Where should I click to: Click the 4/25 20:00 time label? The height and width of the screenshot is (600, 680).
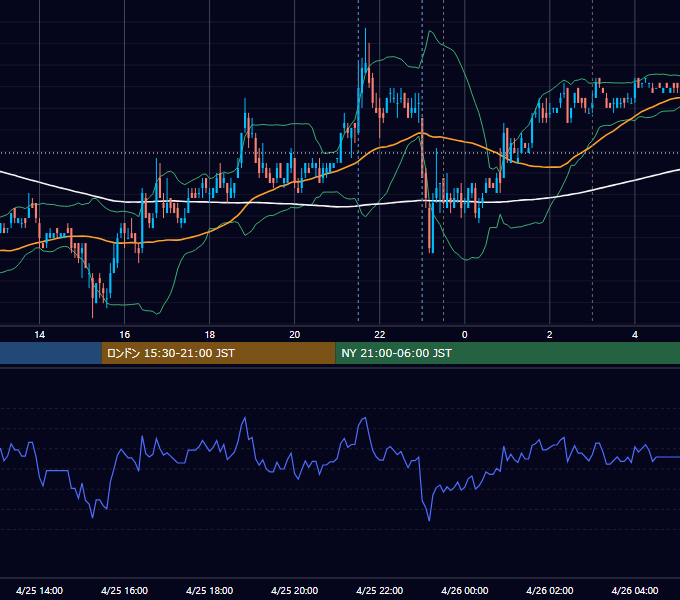[x=294, y=590]
